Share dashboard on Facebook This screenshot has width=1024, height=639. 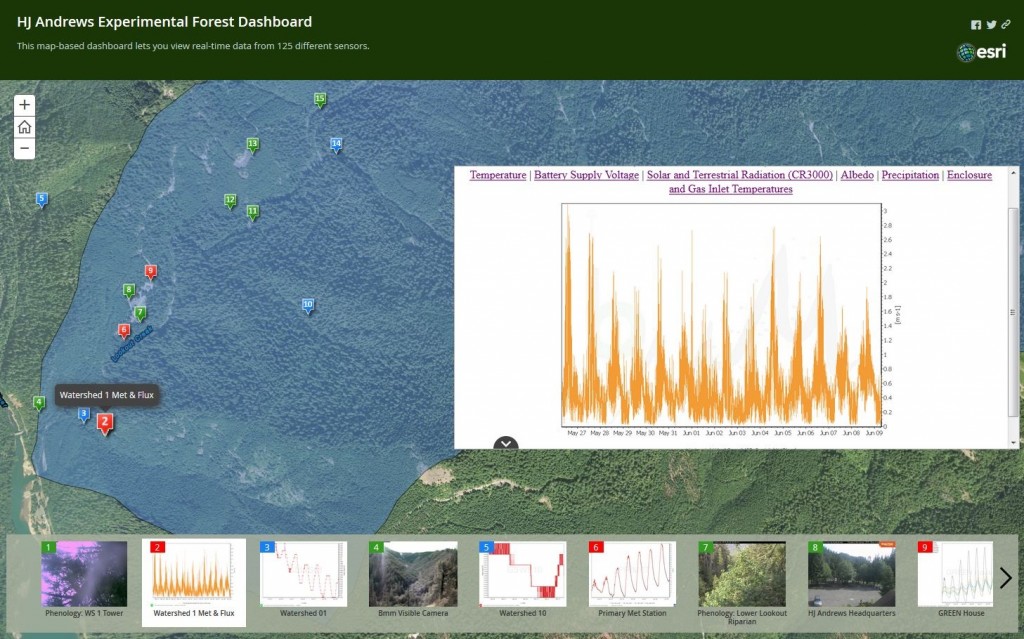pyautogui.click(x=976, y=25)
